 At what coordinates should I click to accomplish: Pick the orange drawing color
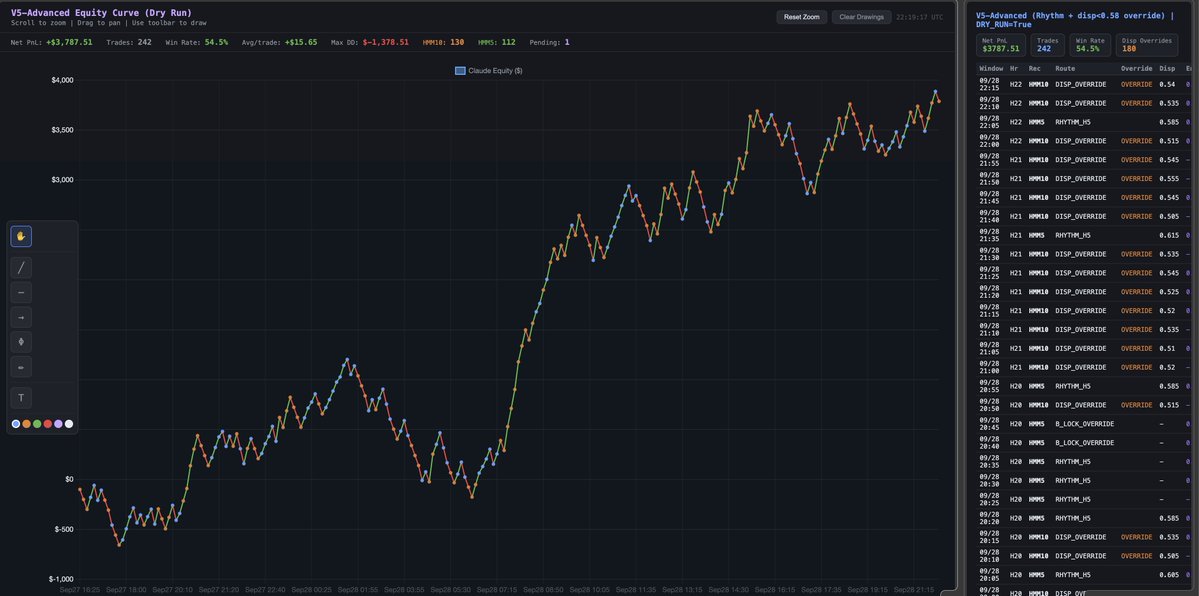click(x=27, y=424)
